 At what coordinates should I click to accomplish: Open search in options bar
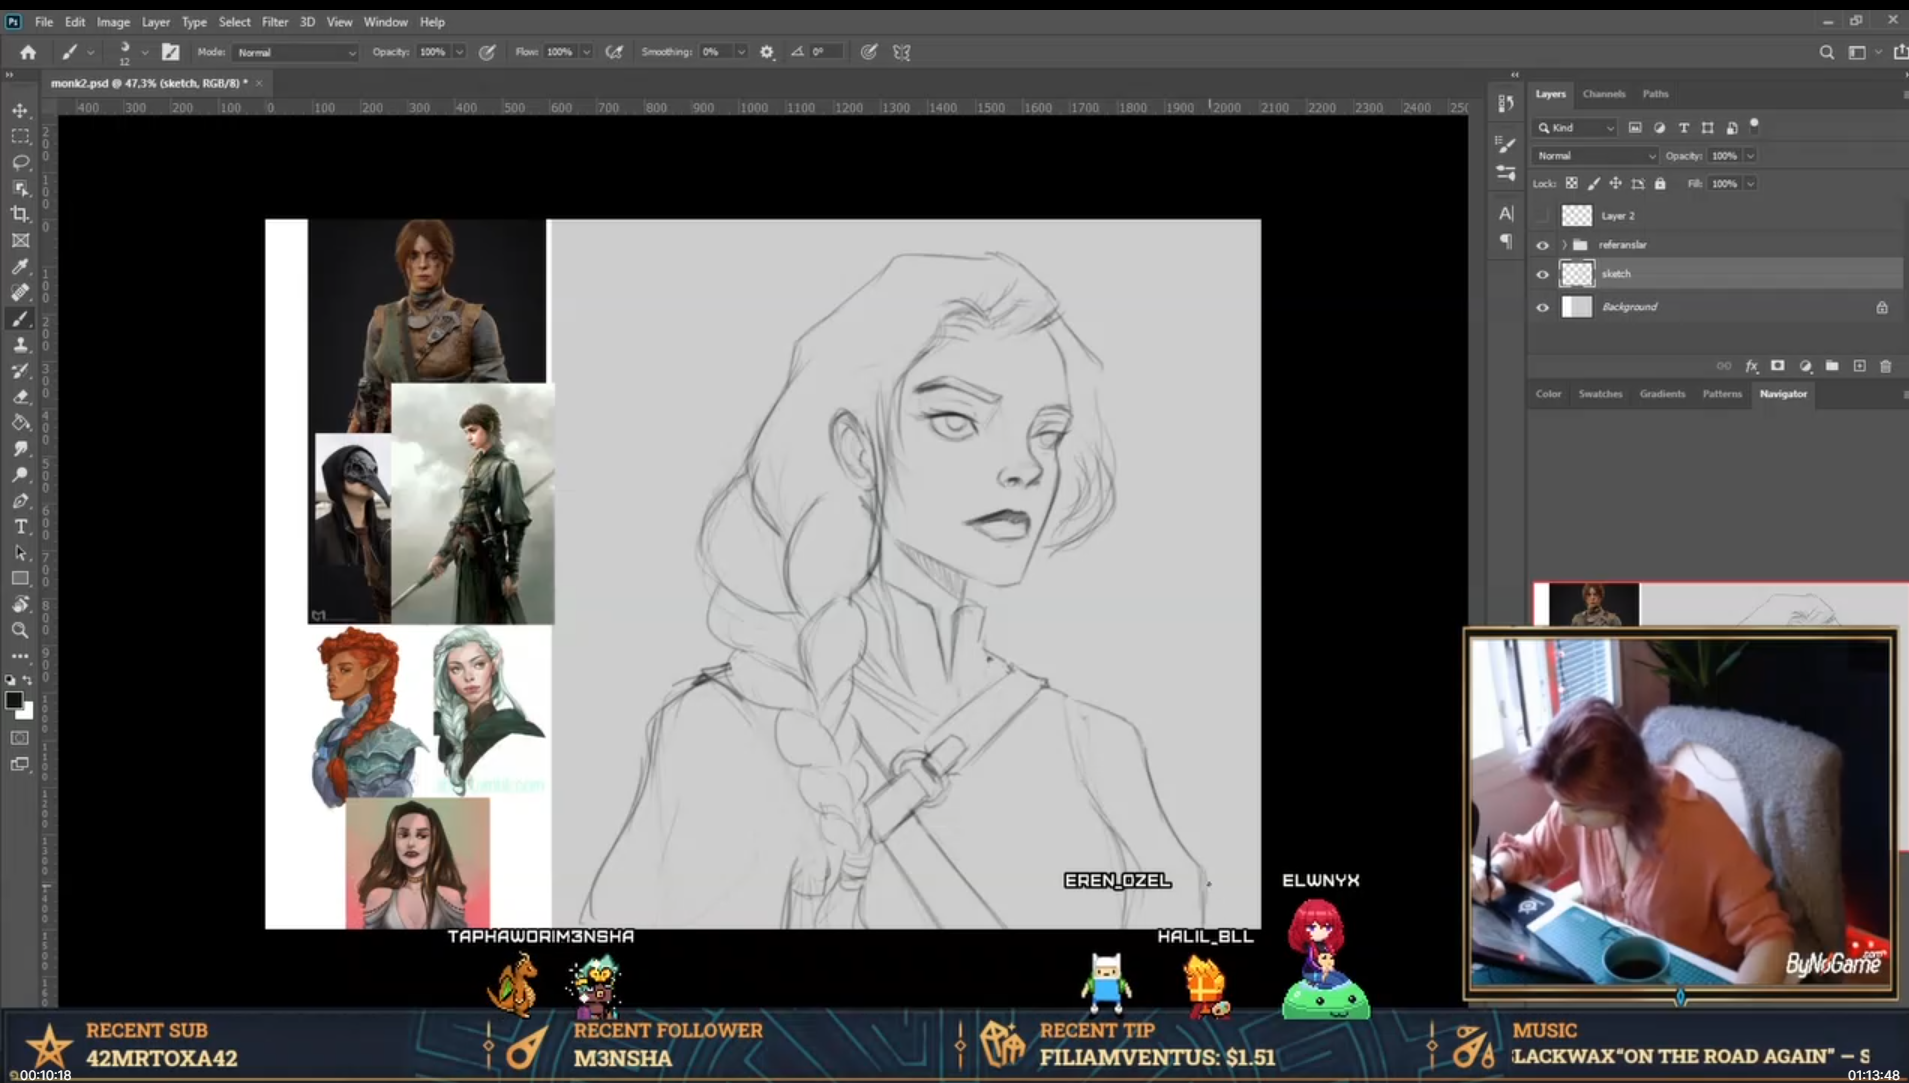point(1827,52)
